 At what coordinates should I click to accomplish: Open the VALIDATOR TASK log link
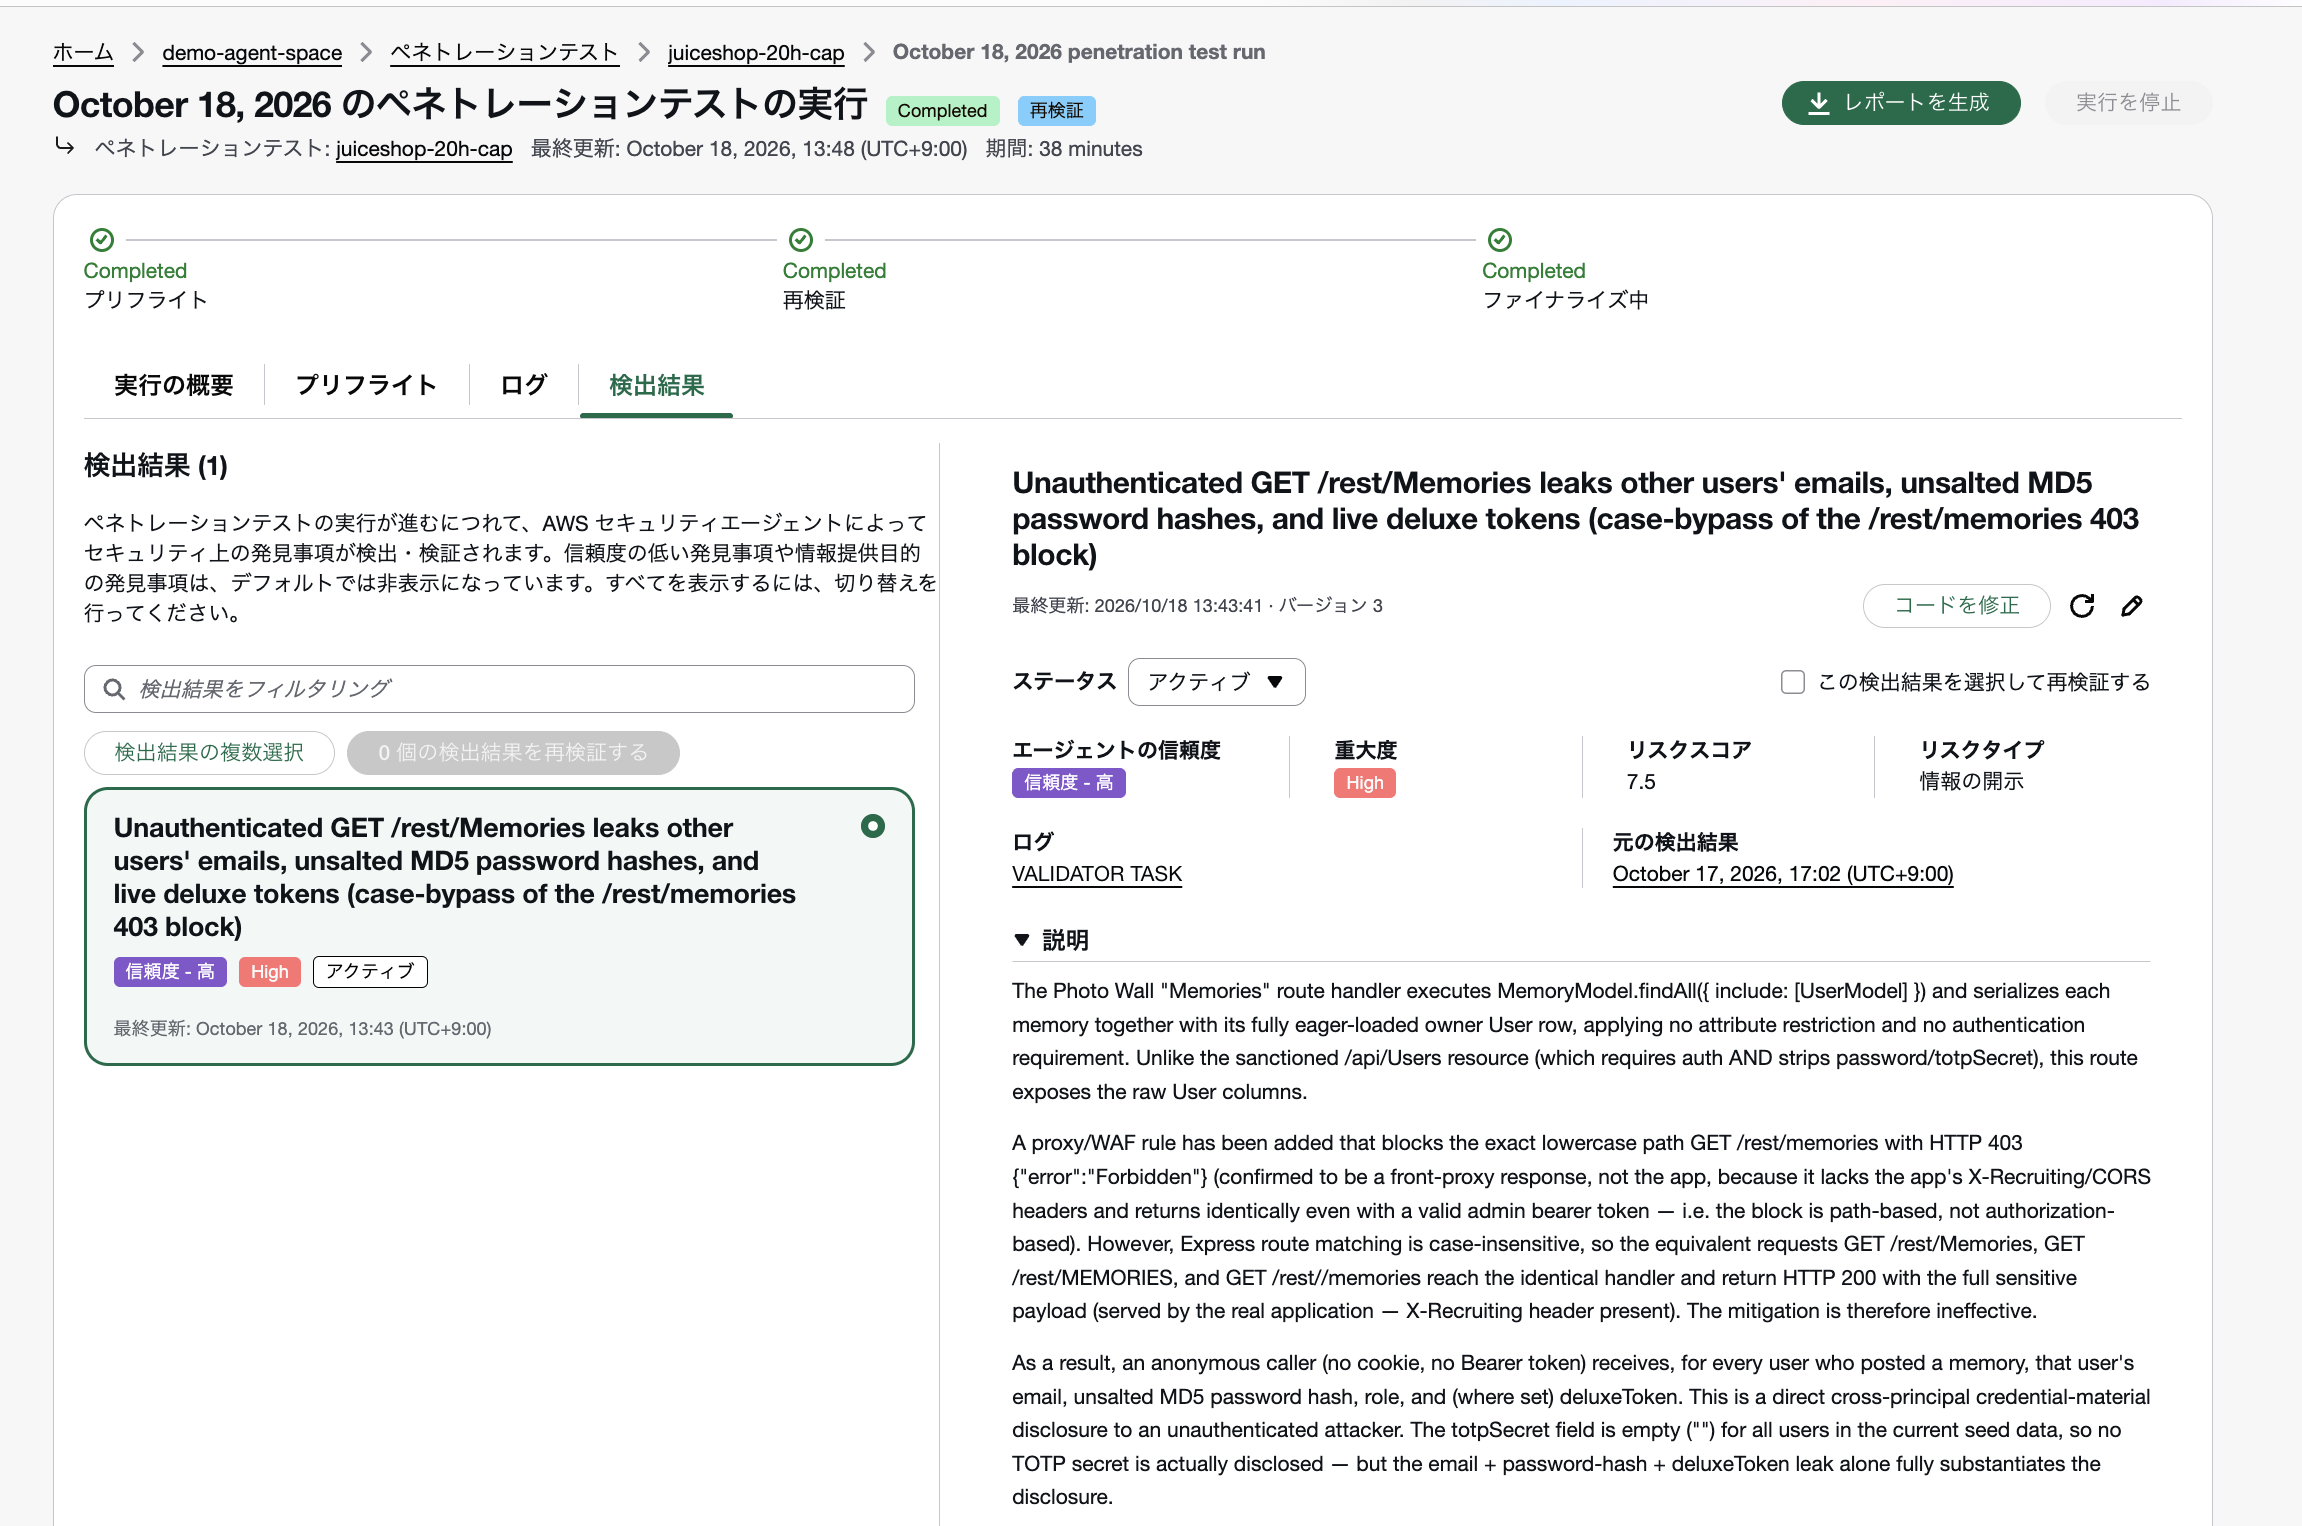(x=1097, y=874)
